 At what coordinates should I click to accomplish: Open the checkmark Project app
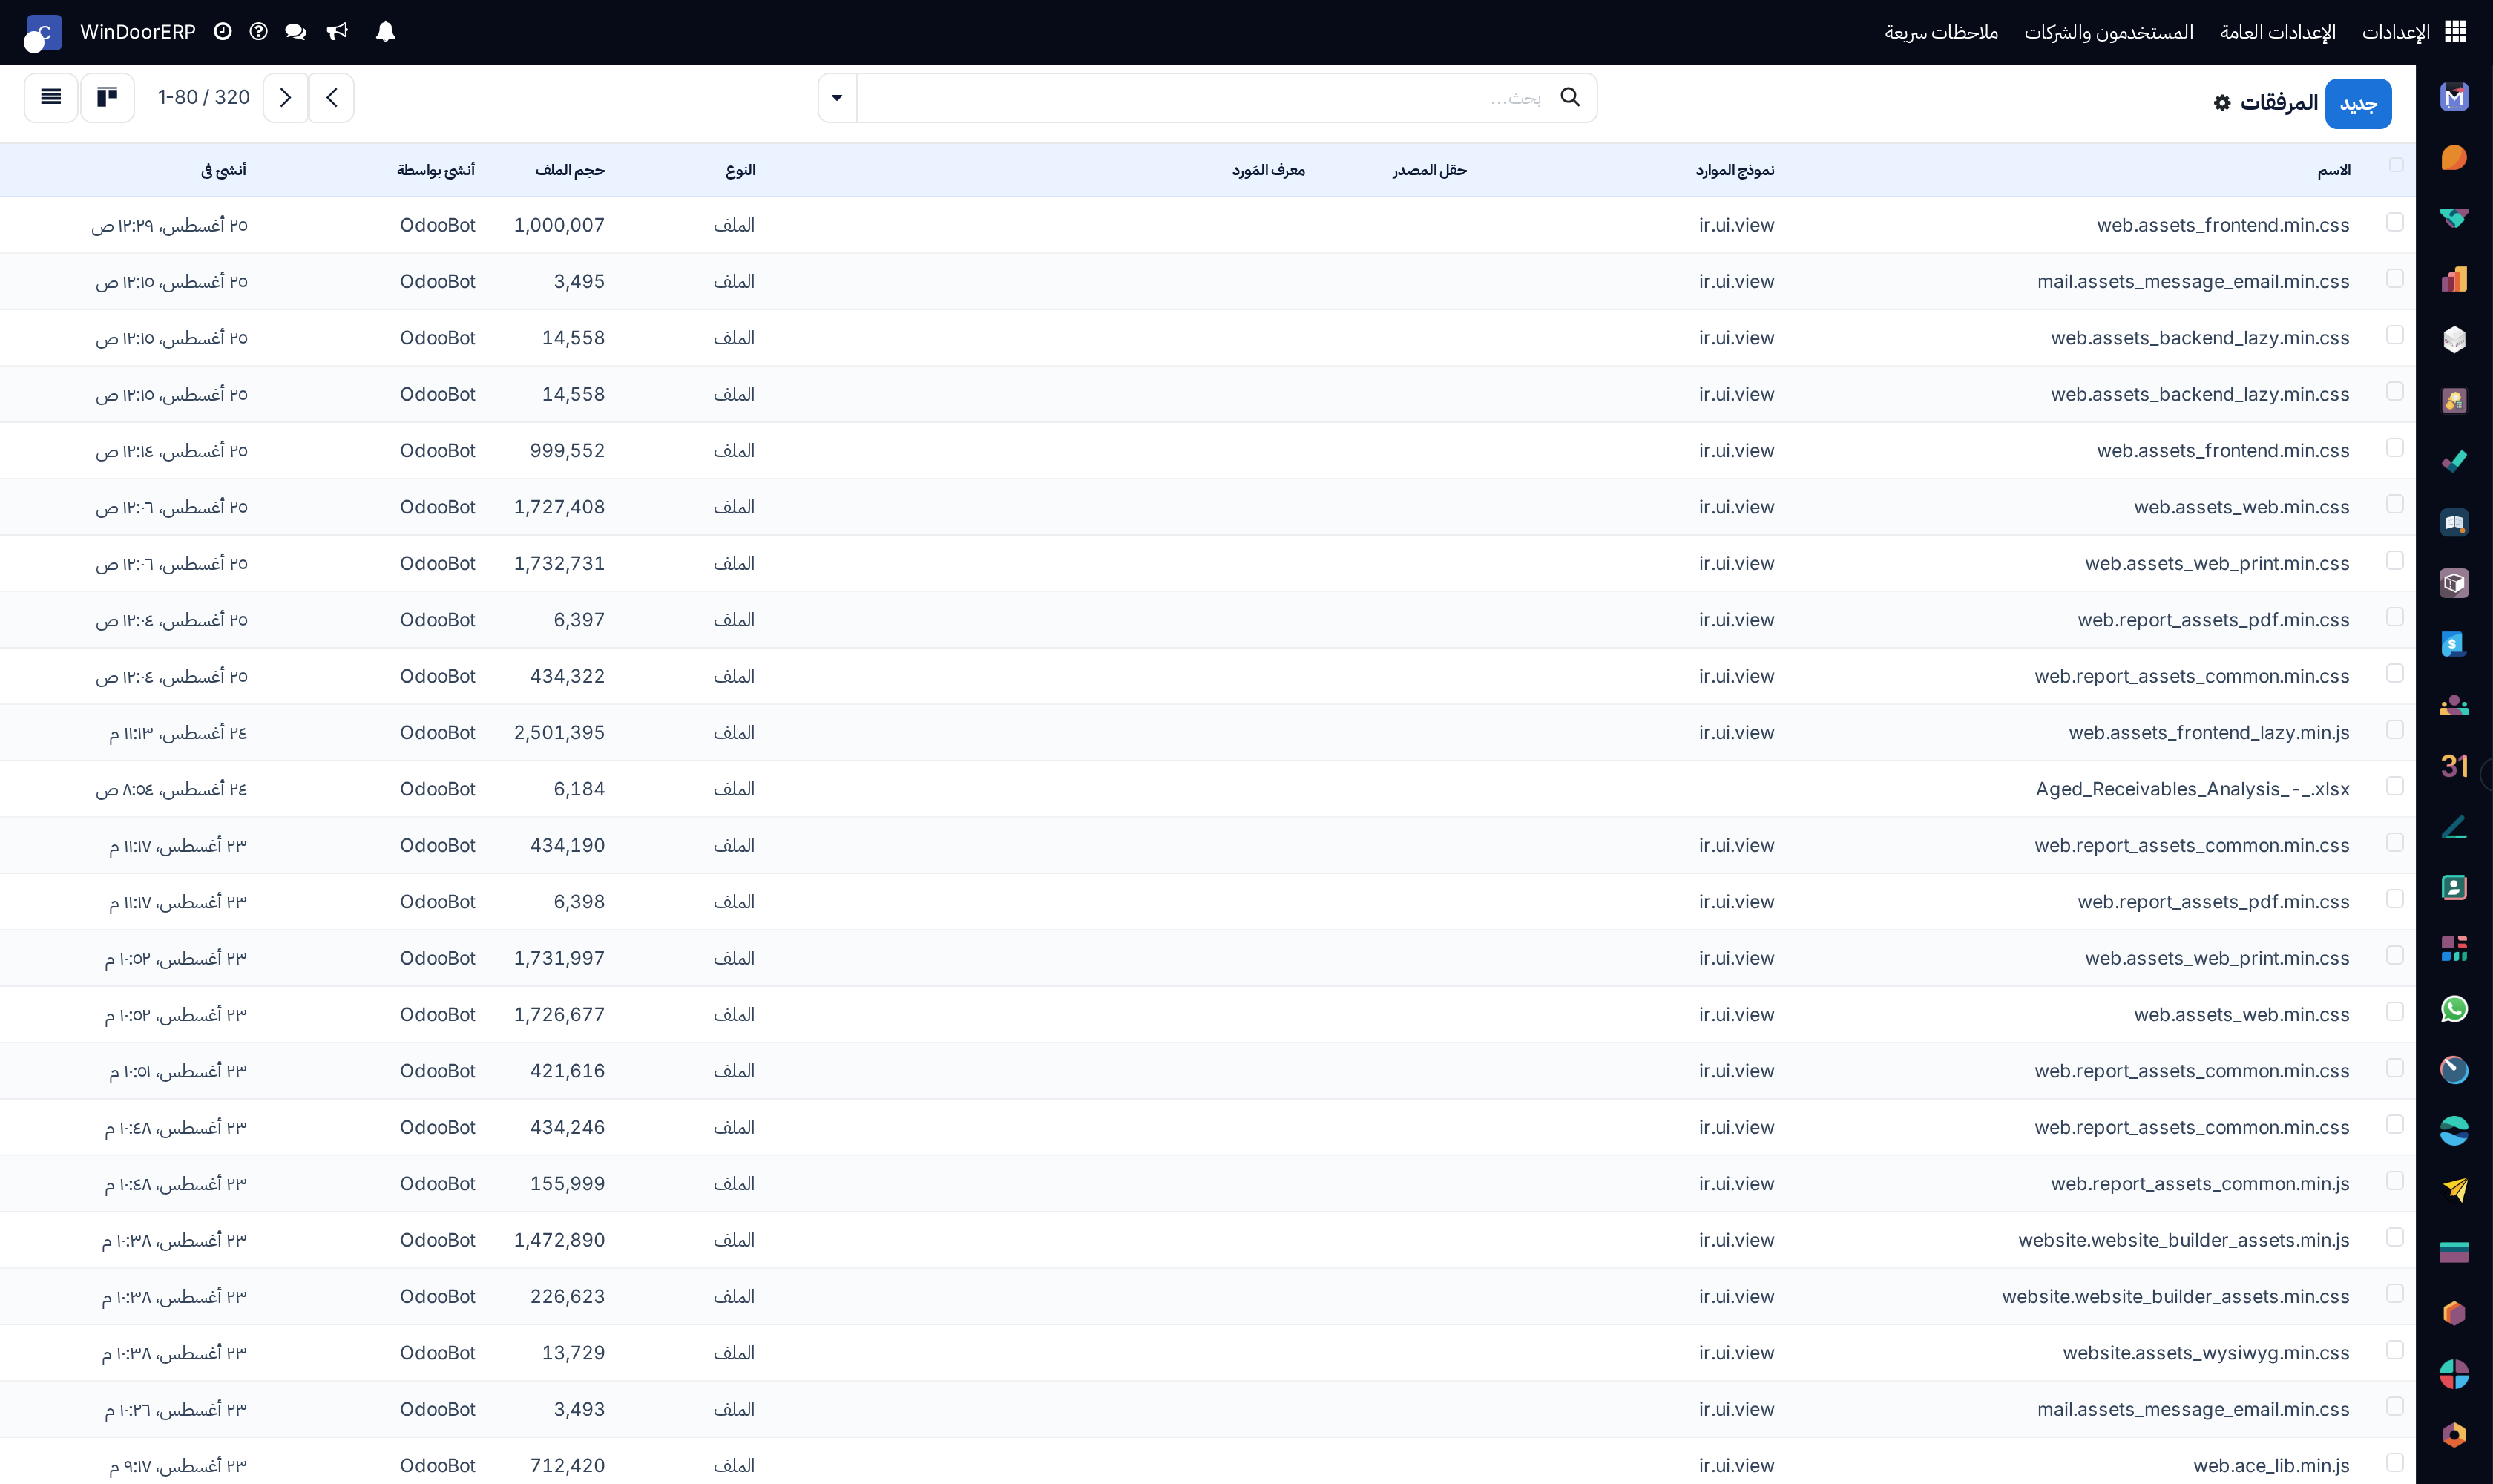coord(2454,461)
